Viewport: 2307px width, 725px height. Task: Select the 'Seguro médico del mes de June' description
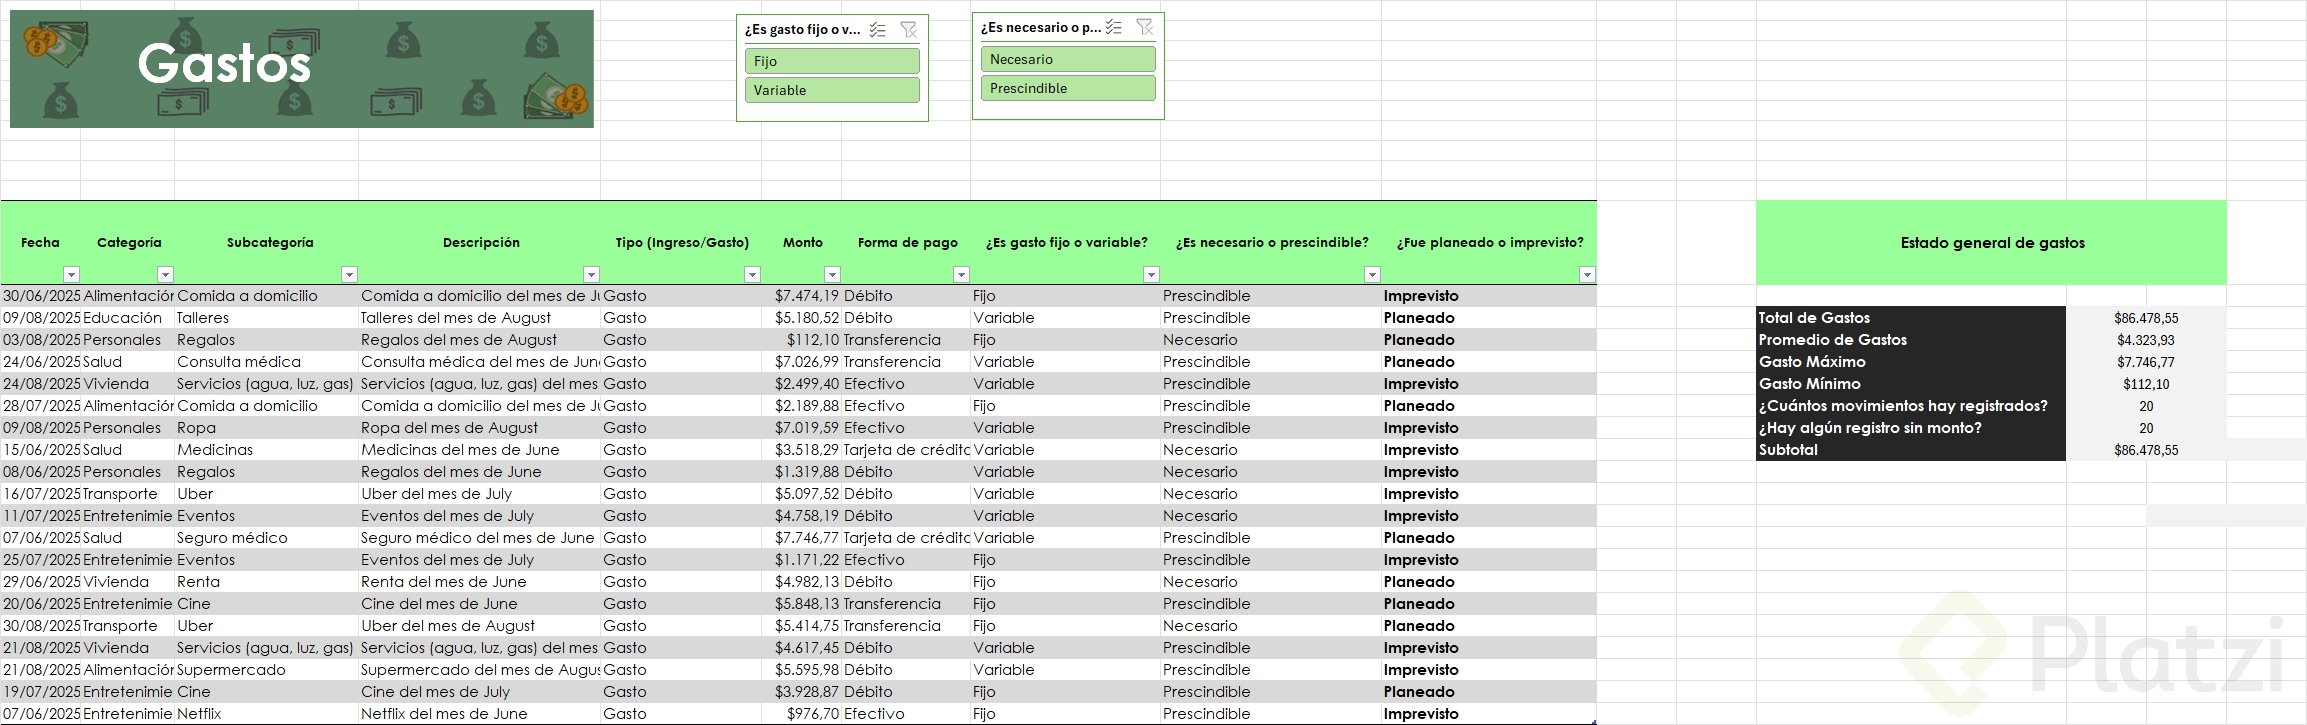point(480,538)
